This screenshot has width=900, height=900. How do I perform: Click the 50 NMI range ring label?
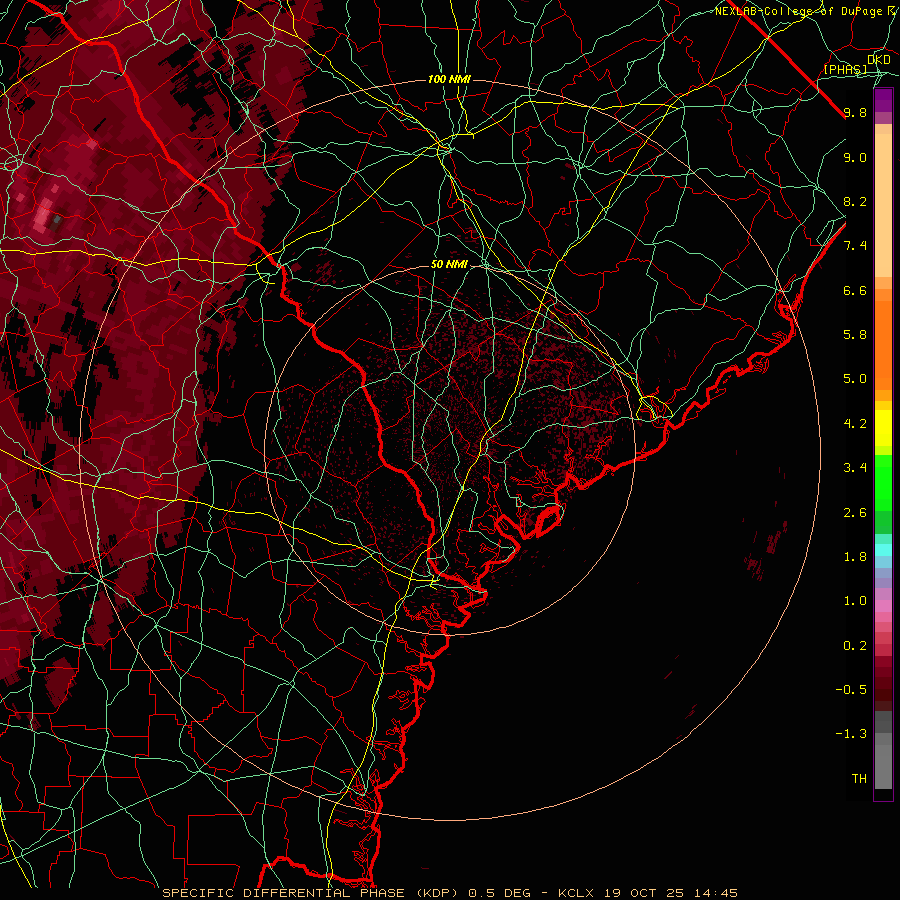pos(449,264)
